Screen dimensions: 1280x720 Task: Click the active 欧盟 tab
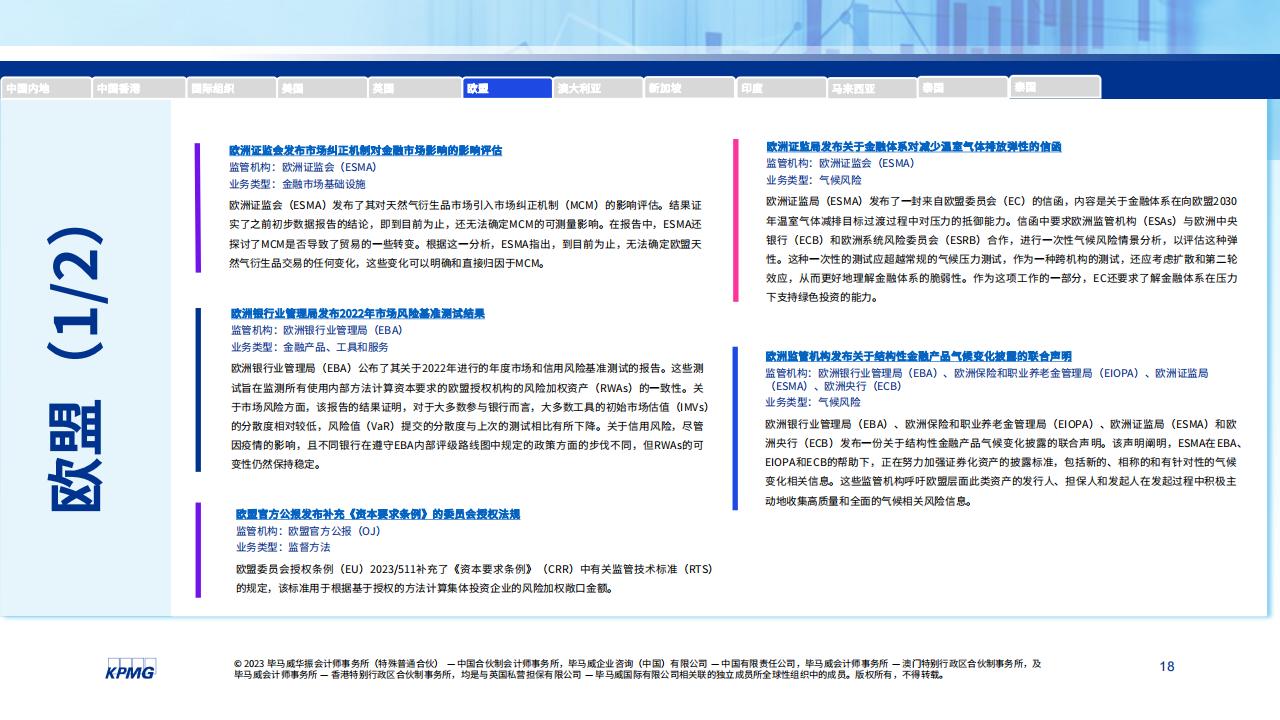click(506, 88)
